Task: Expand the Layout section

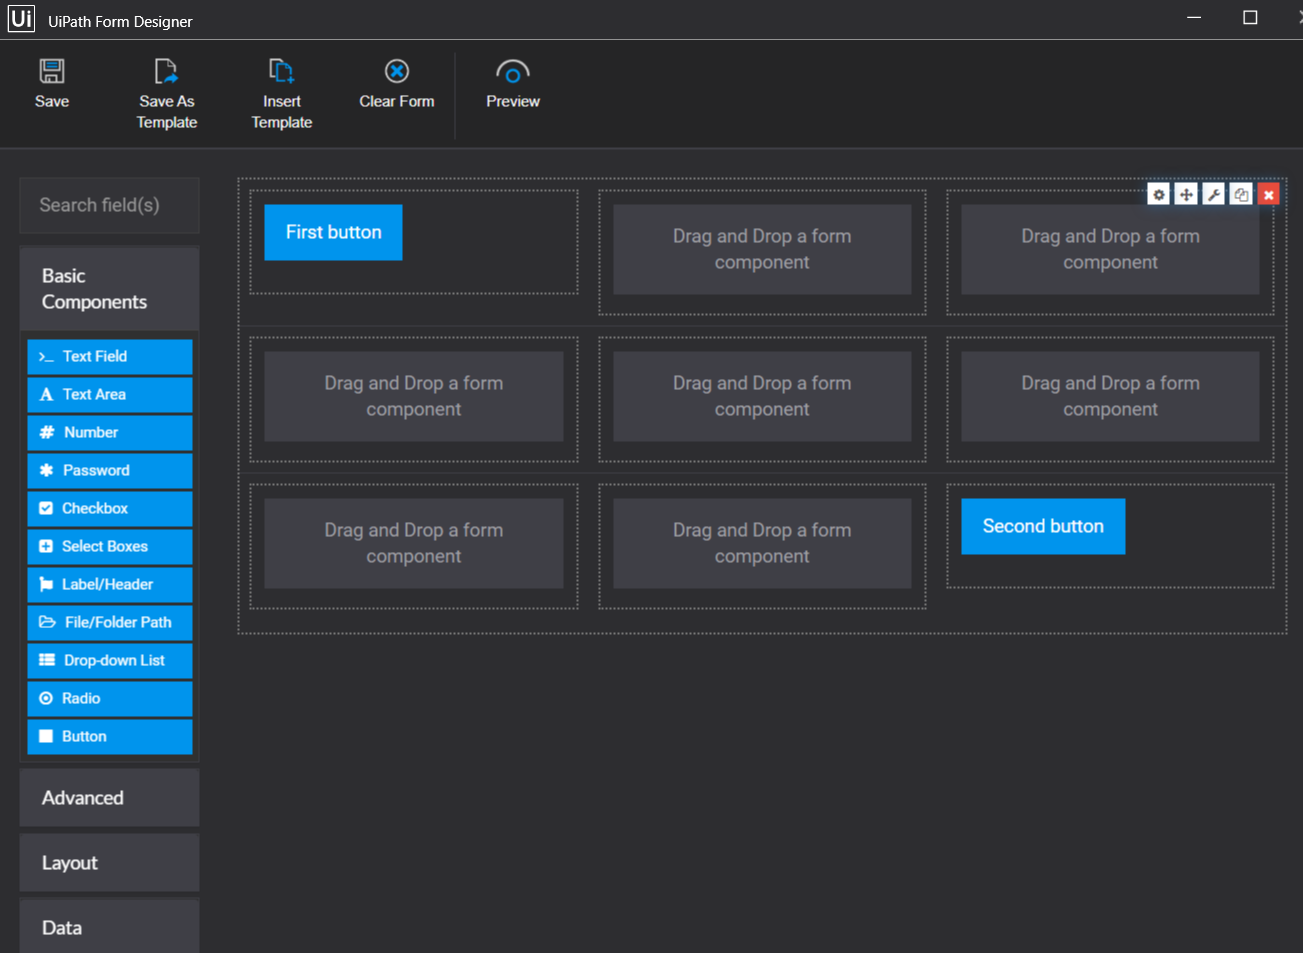Action: click(109, 862)
